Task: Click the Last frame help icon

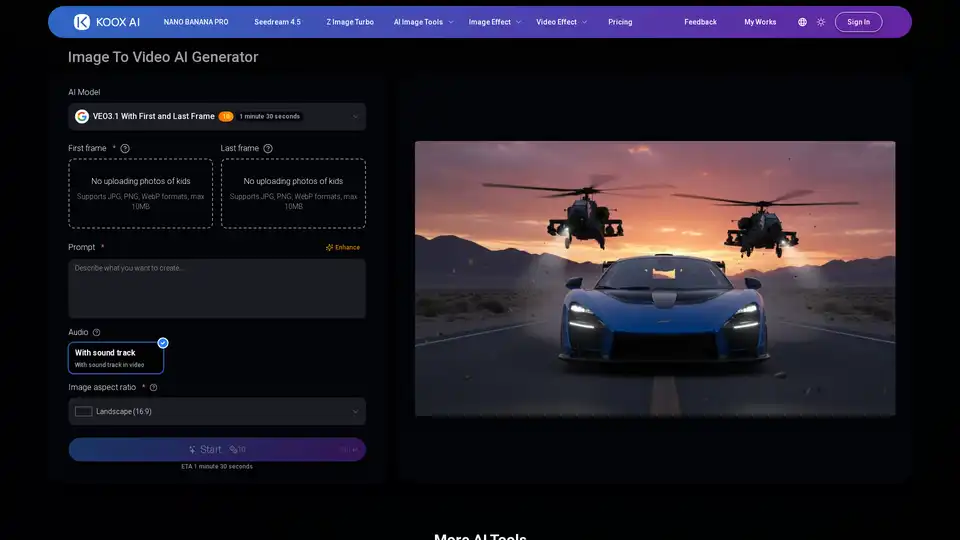Action: (268, 148)
